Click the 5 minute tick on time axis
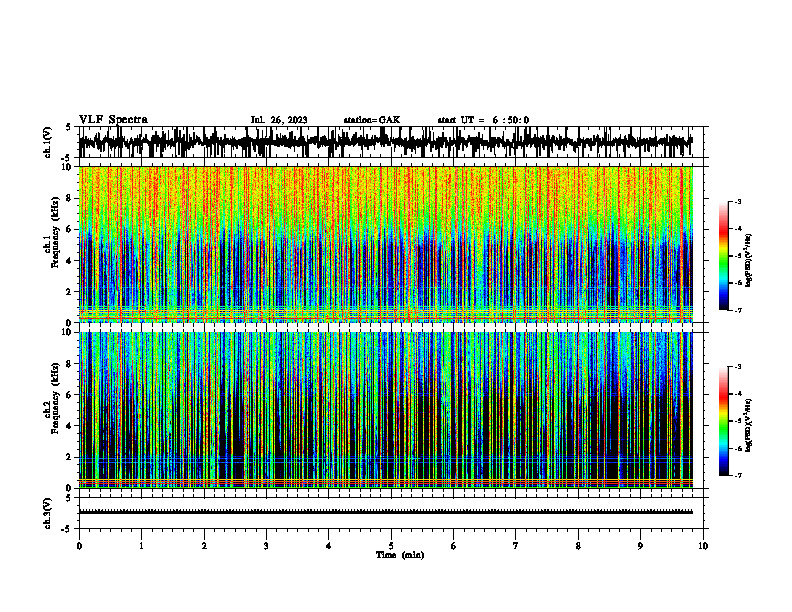This screenshot has width=792, height=612. pyautogui.click(x=391, y=546)
